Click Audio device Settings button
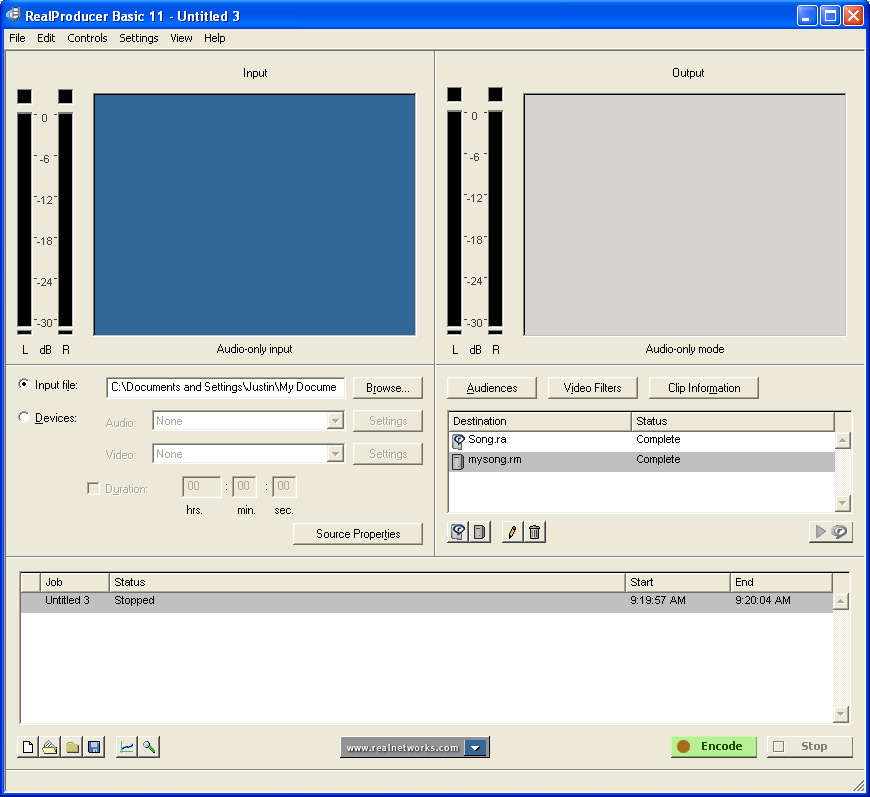The image size is (870, 797). pos(387,421)
